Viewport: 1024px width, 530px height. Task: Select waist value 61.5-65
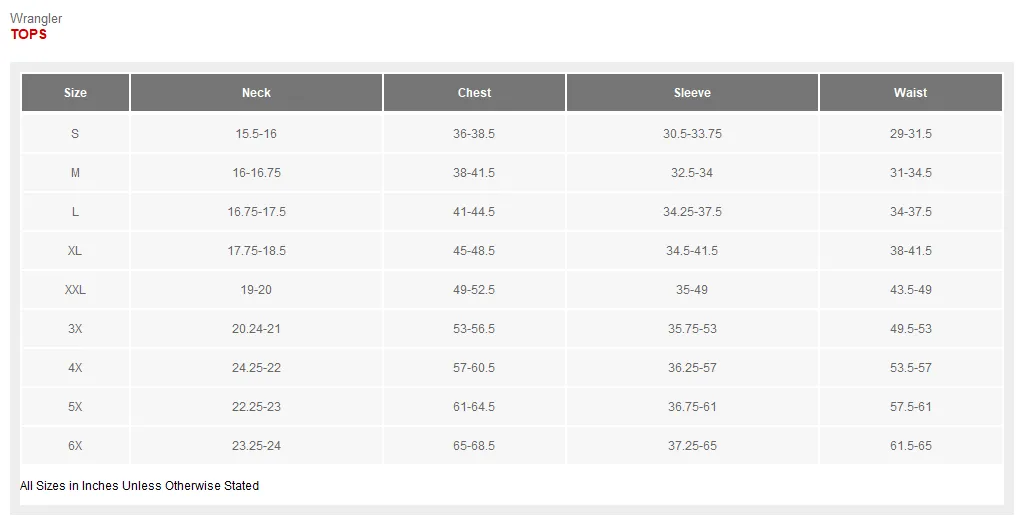coord(910,445)
